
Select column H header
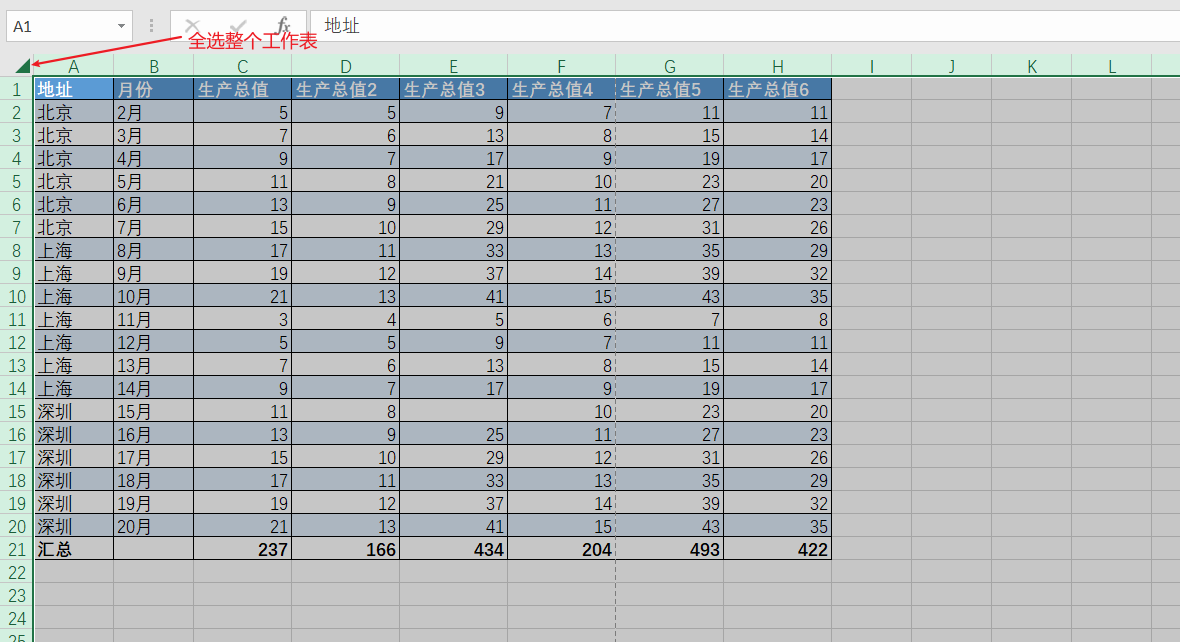pos(777,66)
